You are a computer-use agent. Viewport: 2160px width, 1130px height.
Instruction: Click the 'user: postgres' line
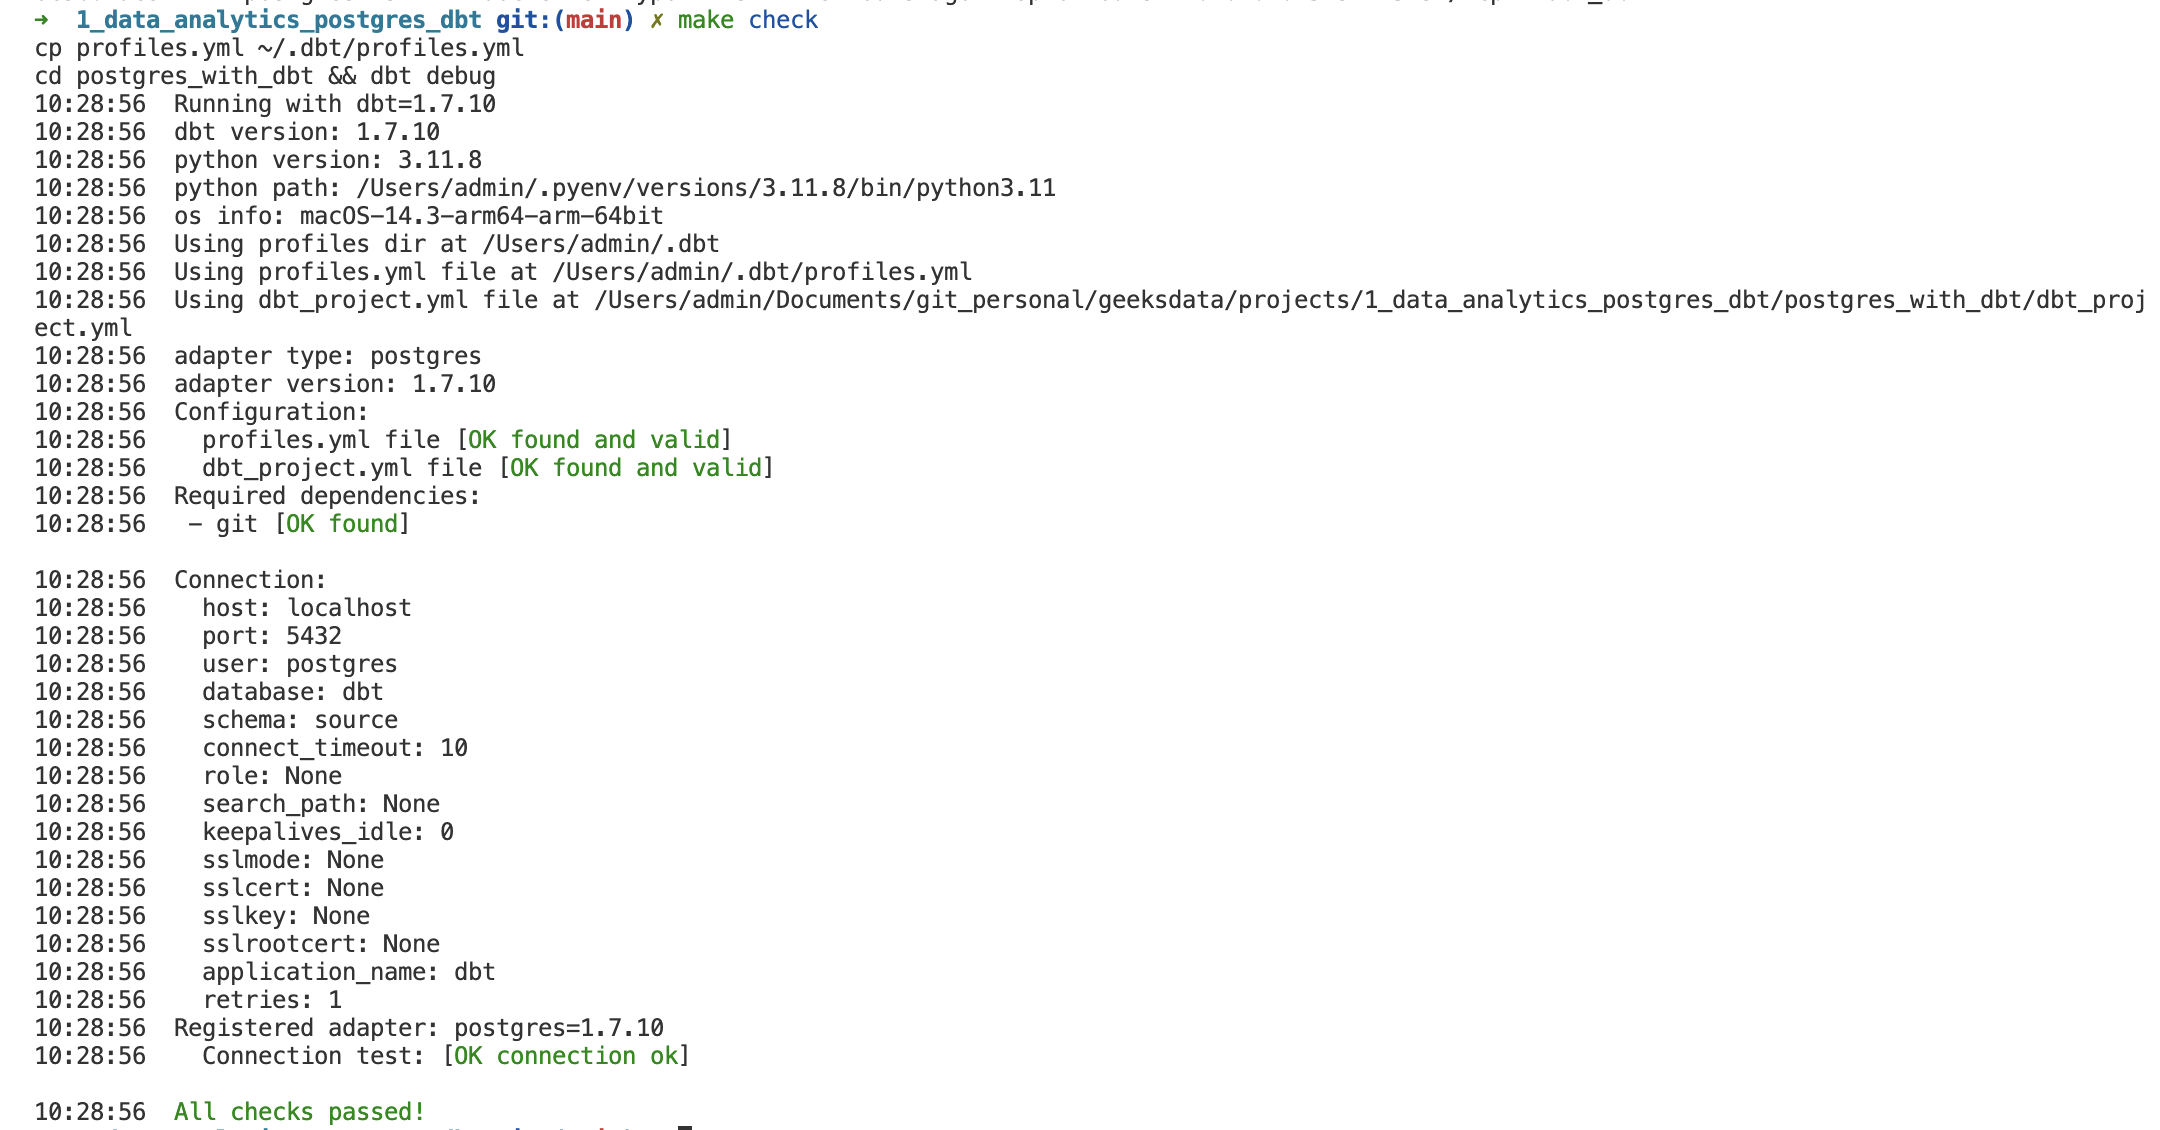[x=300, y=664]
